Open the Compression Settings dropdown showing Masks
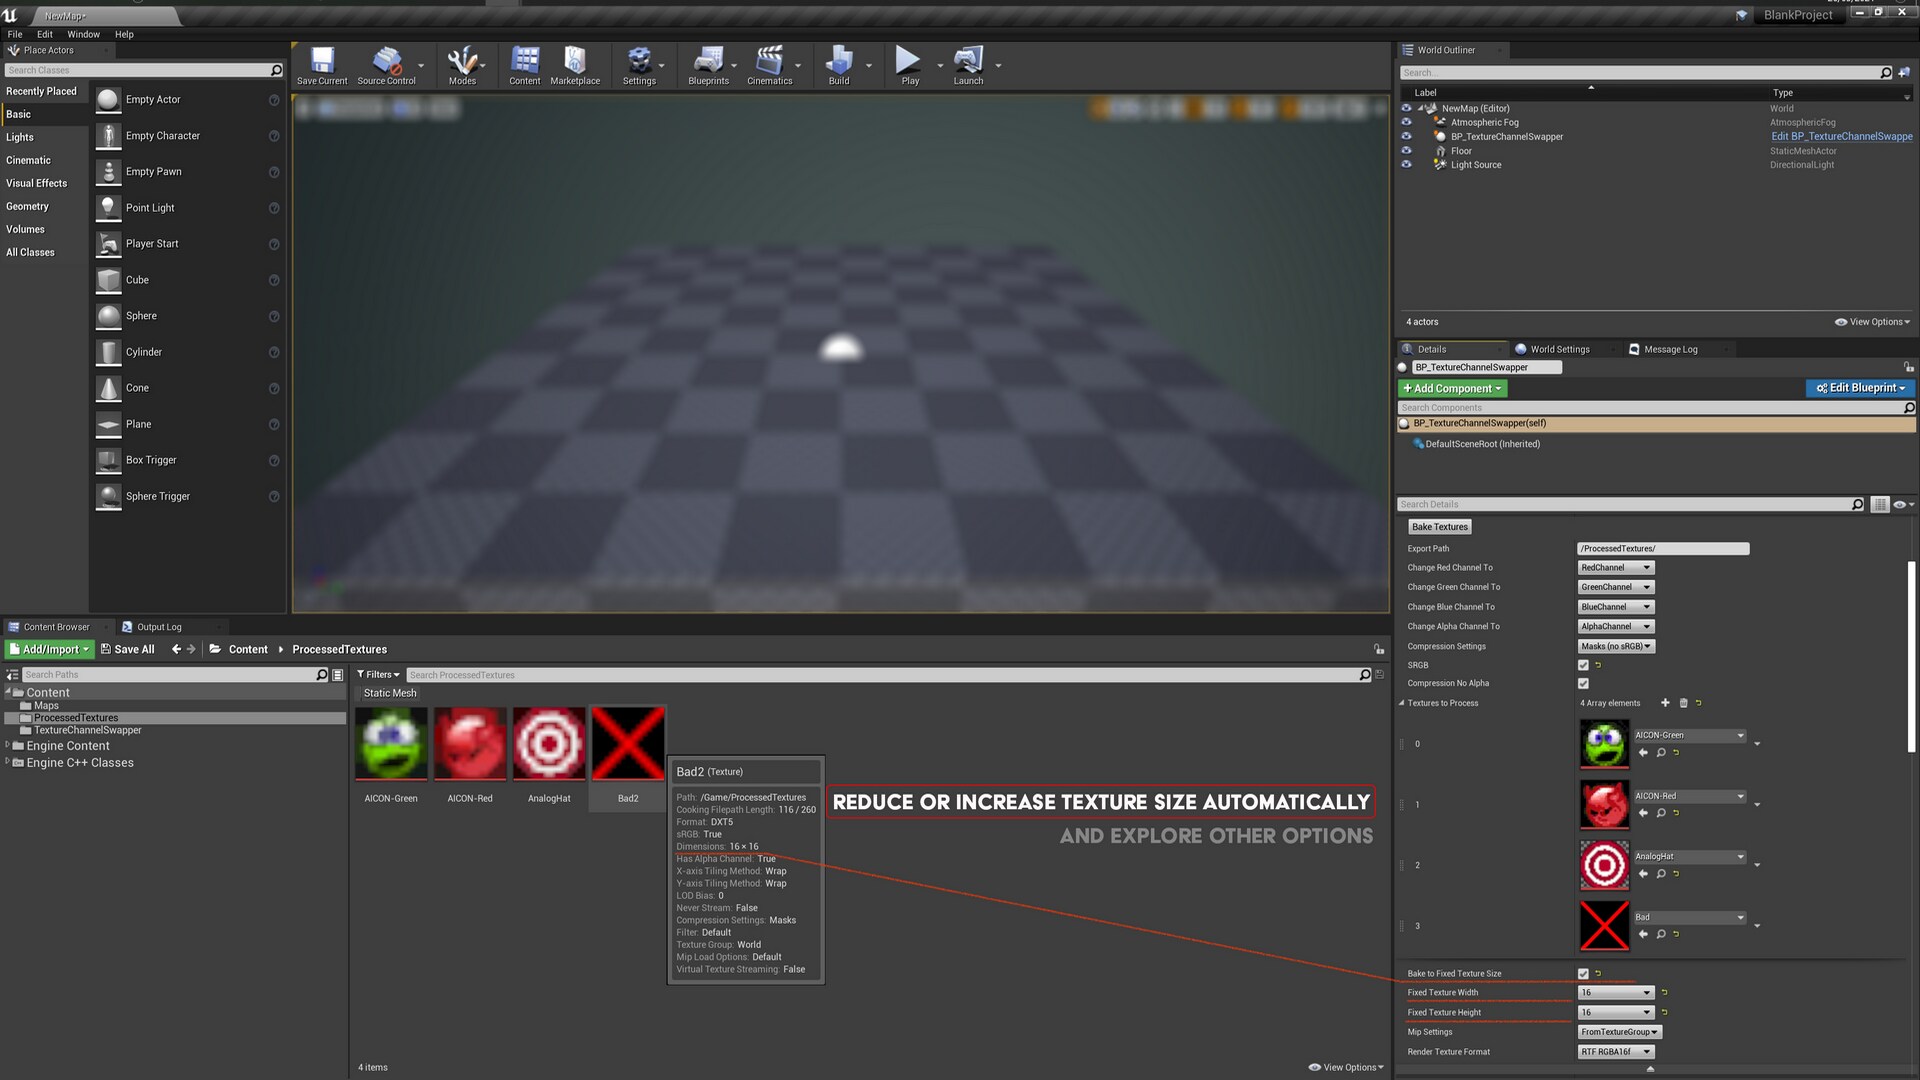This screenshot has height=1080, width=1920. point(1616,646)
